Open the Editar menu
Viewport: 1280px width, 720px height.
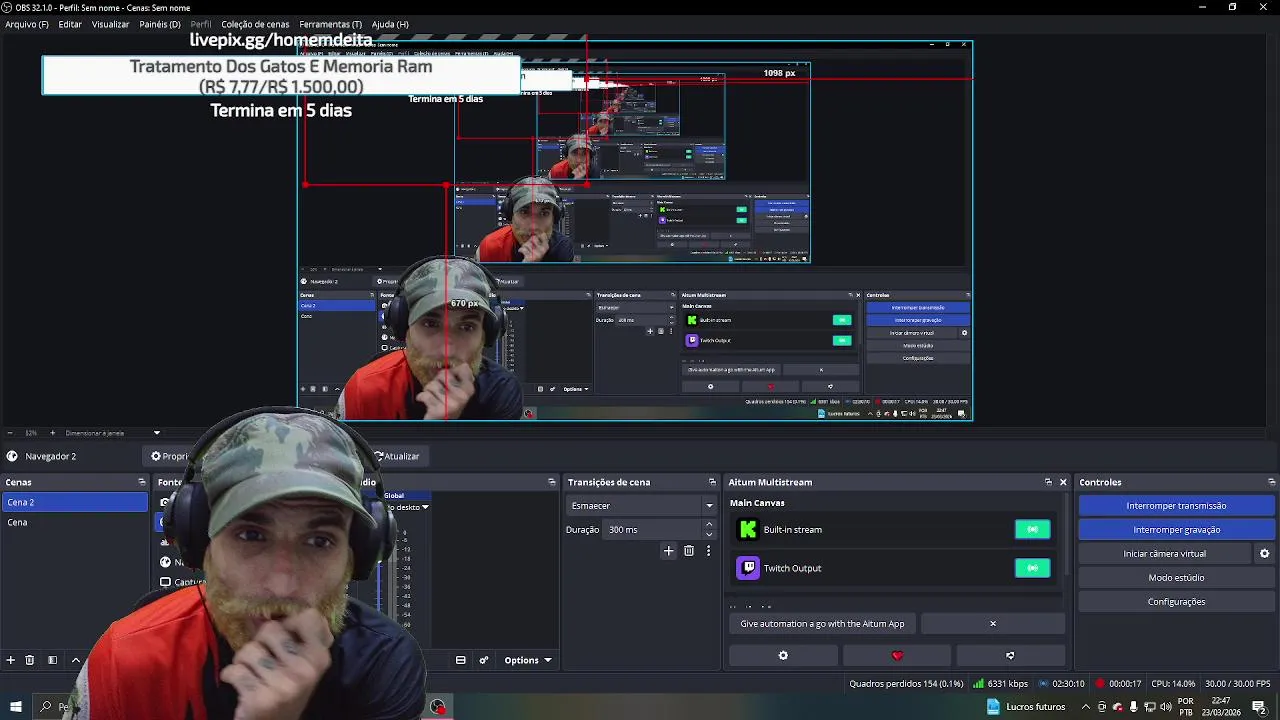tap(70, 24)
